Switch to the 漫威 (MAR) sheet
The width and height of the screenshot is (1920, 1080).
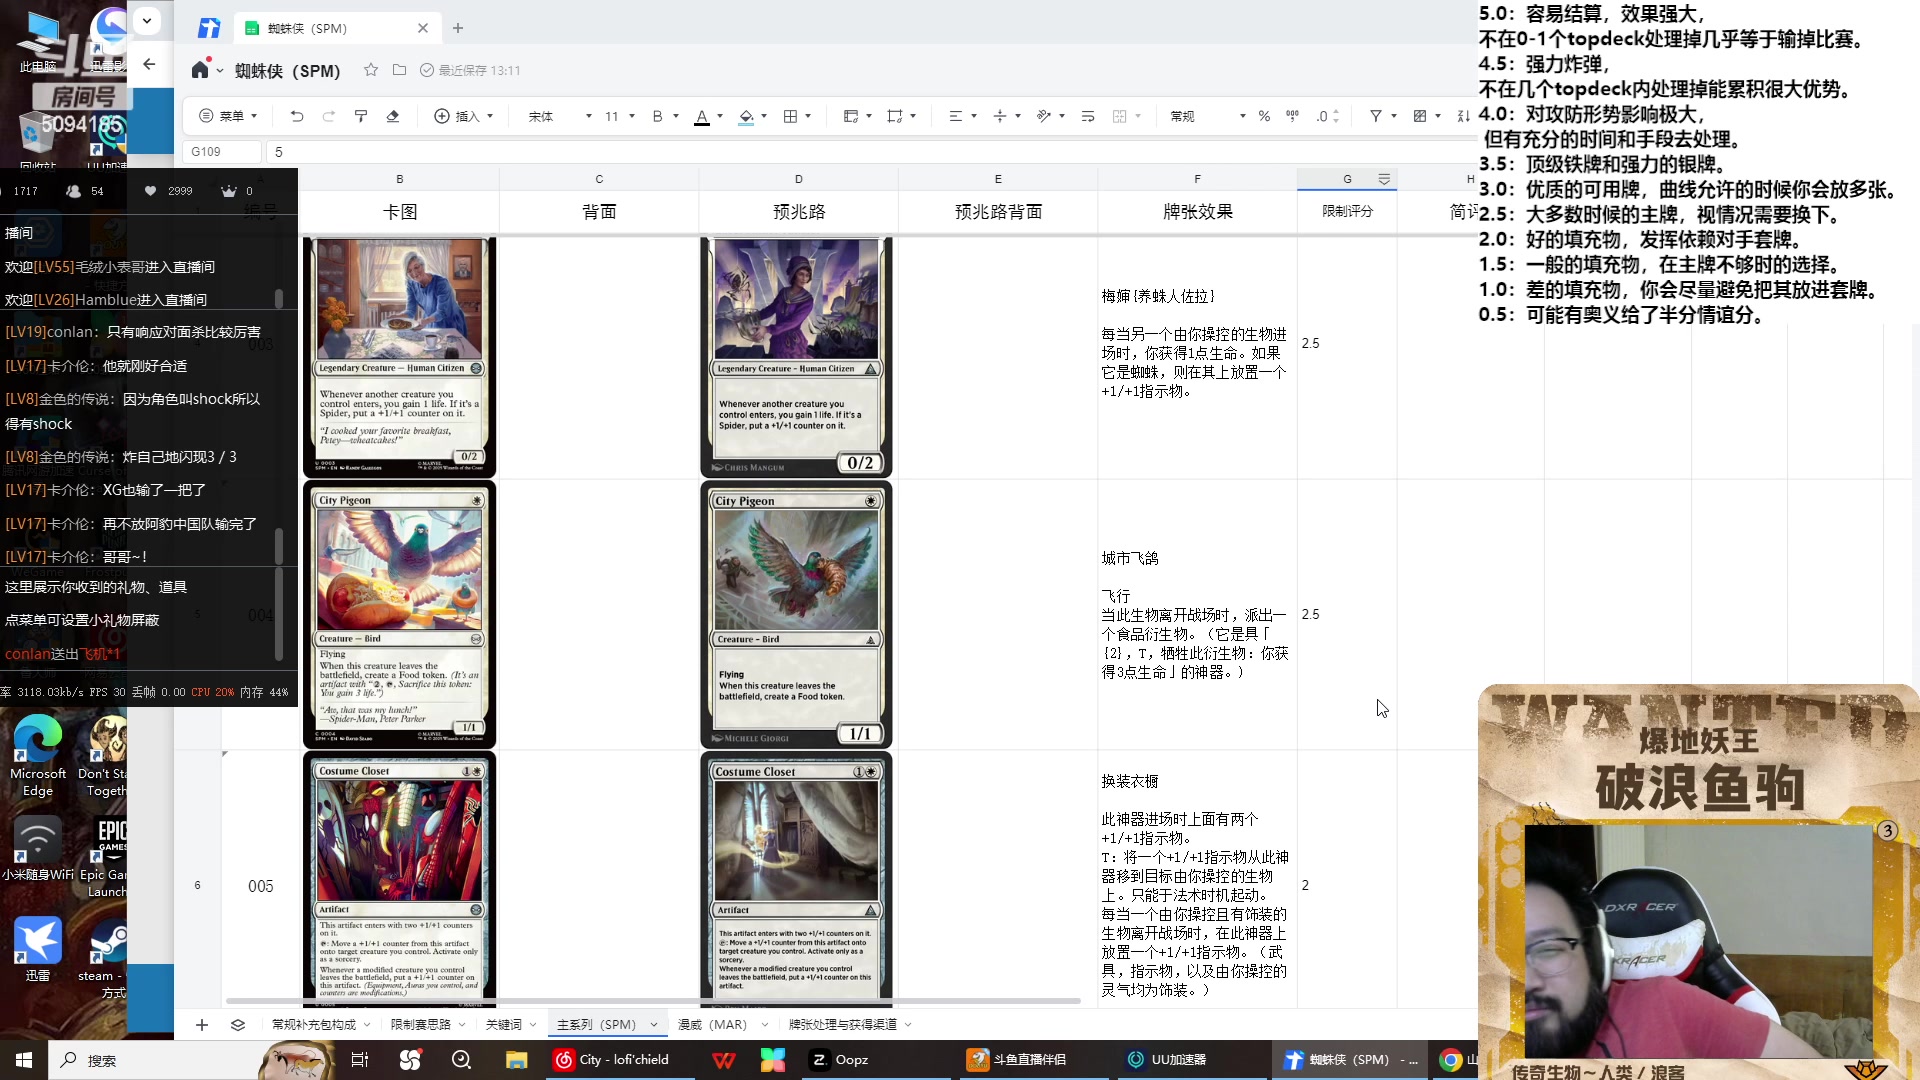(x=712, y=1025)
